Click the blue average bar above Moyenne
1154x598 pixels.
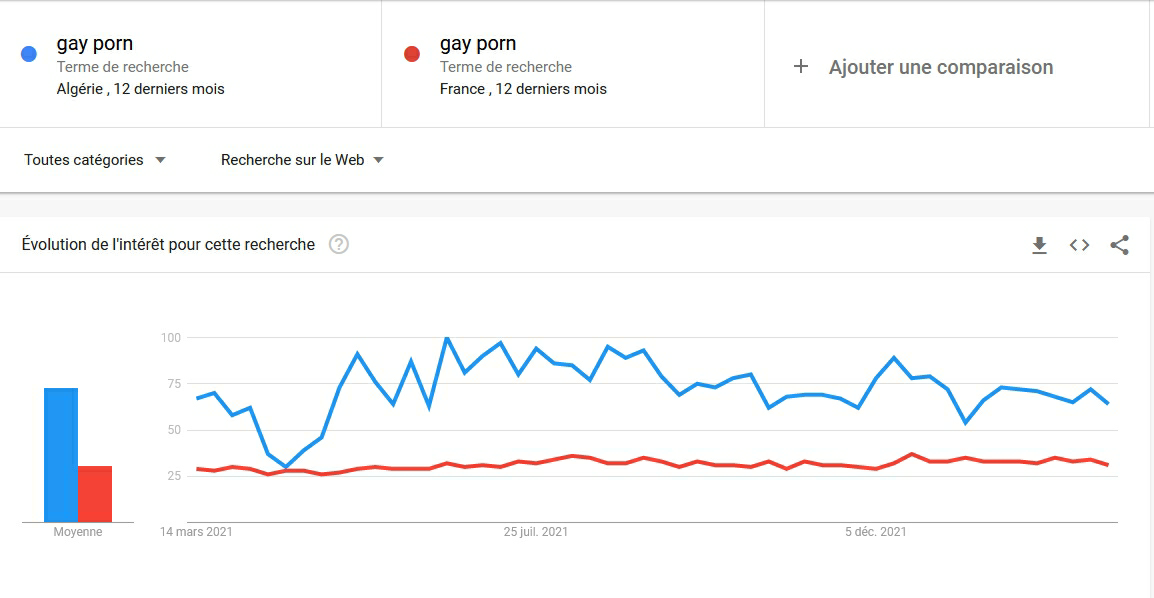[61, 455]
